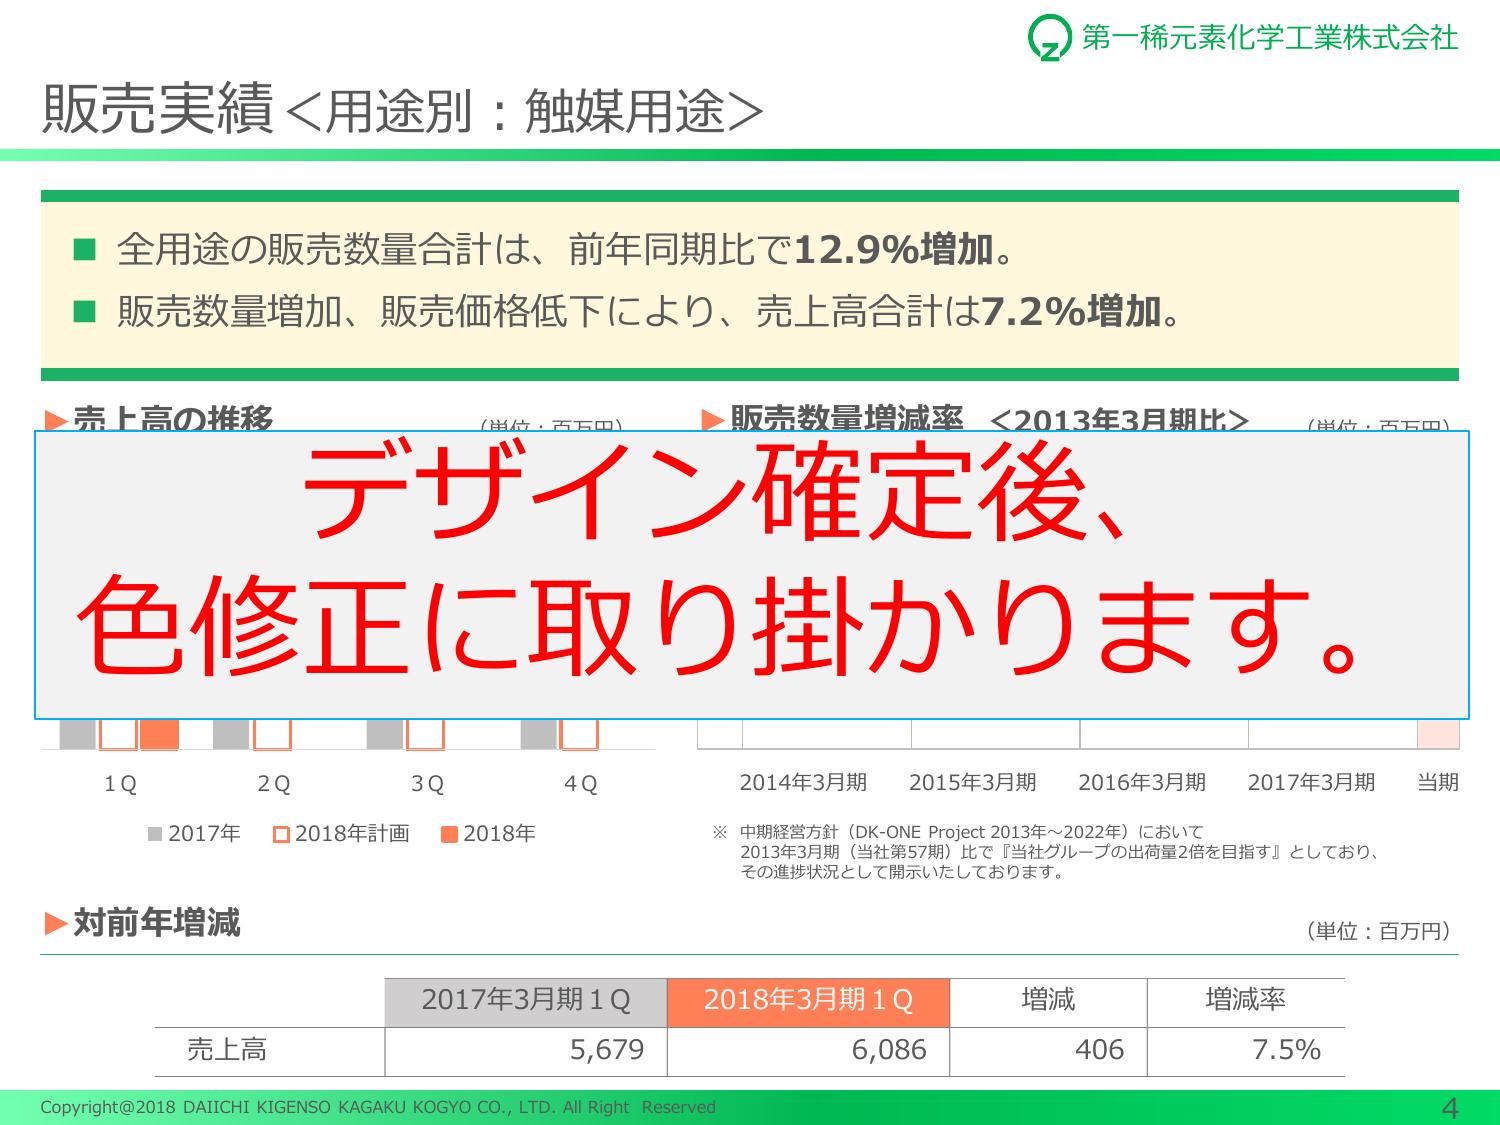The image size is (1500, 1125).
Task: Select the first green square bullet
Action: point(84,249)
